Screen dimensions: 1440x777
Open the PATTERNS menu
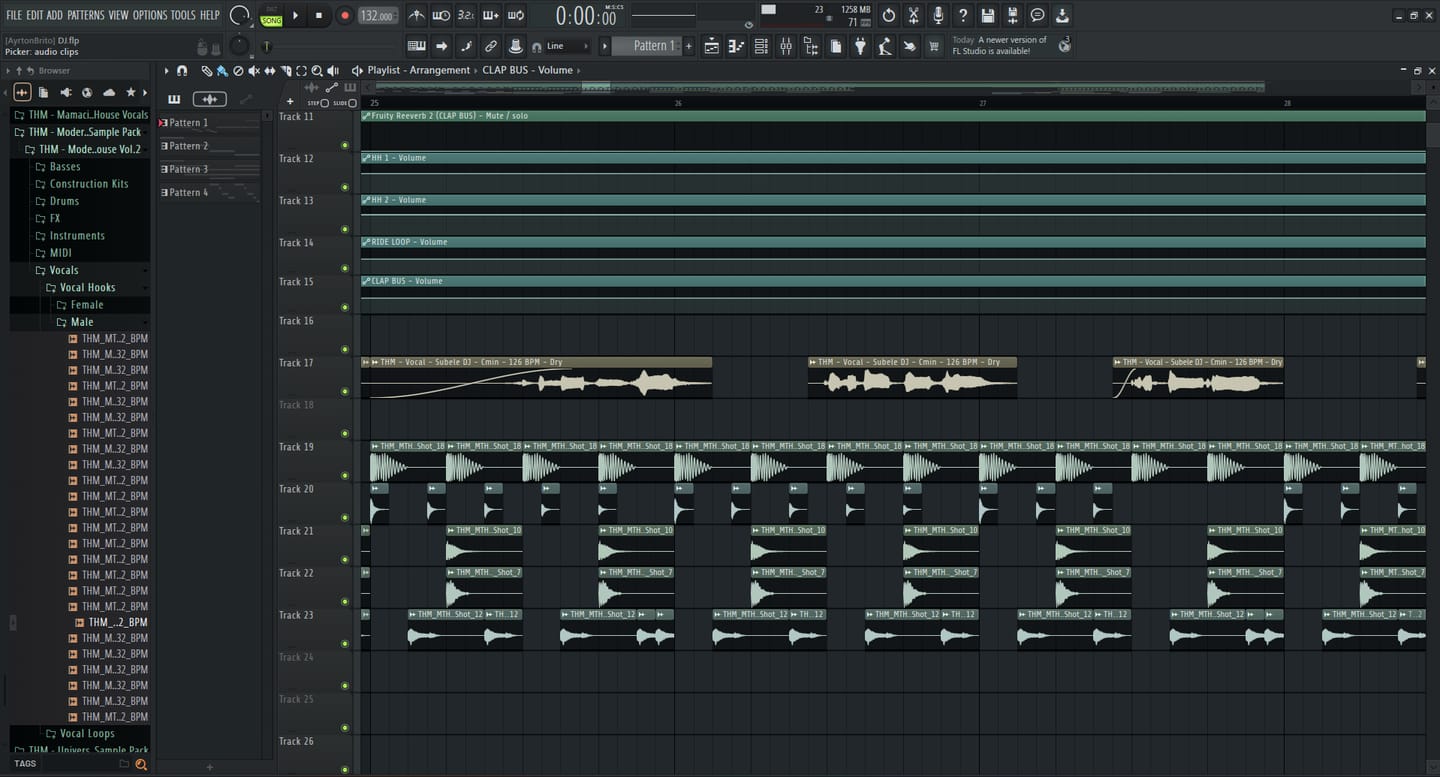(x=85, y=15)
